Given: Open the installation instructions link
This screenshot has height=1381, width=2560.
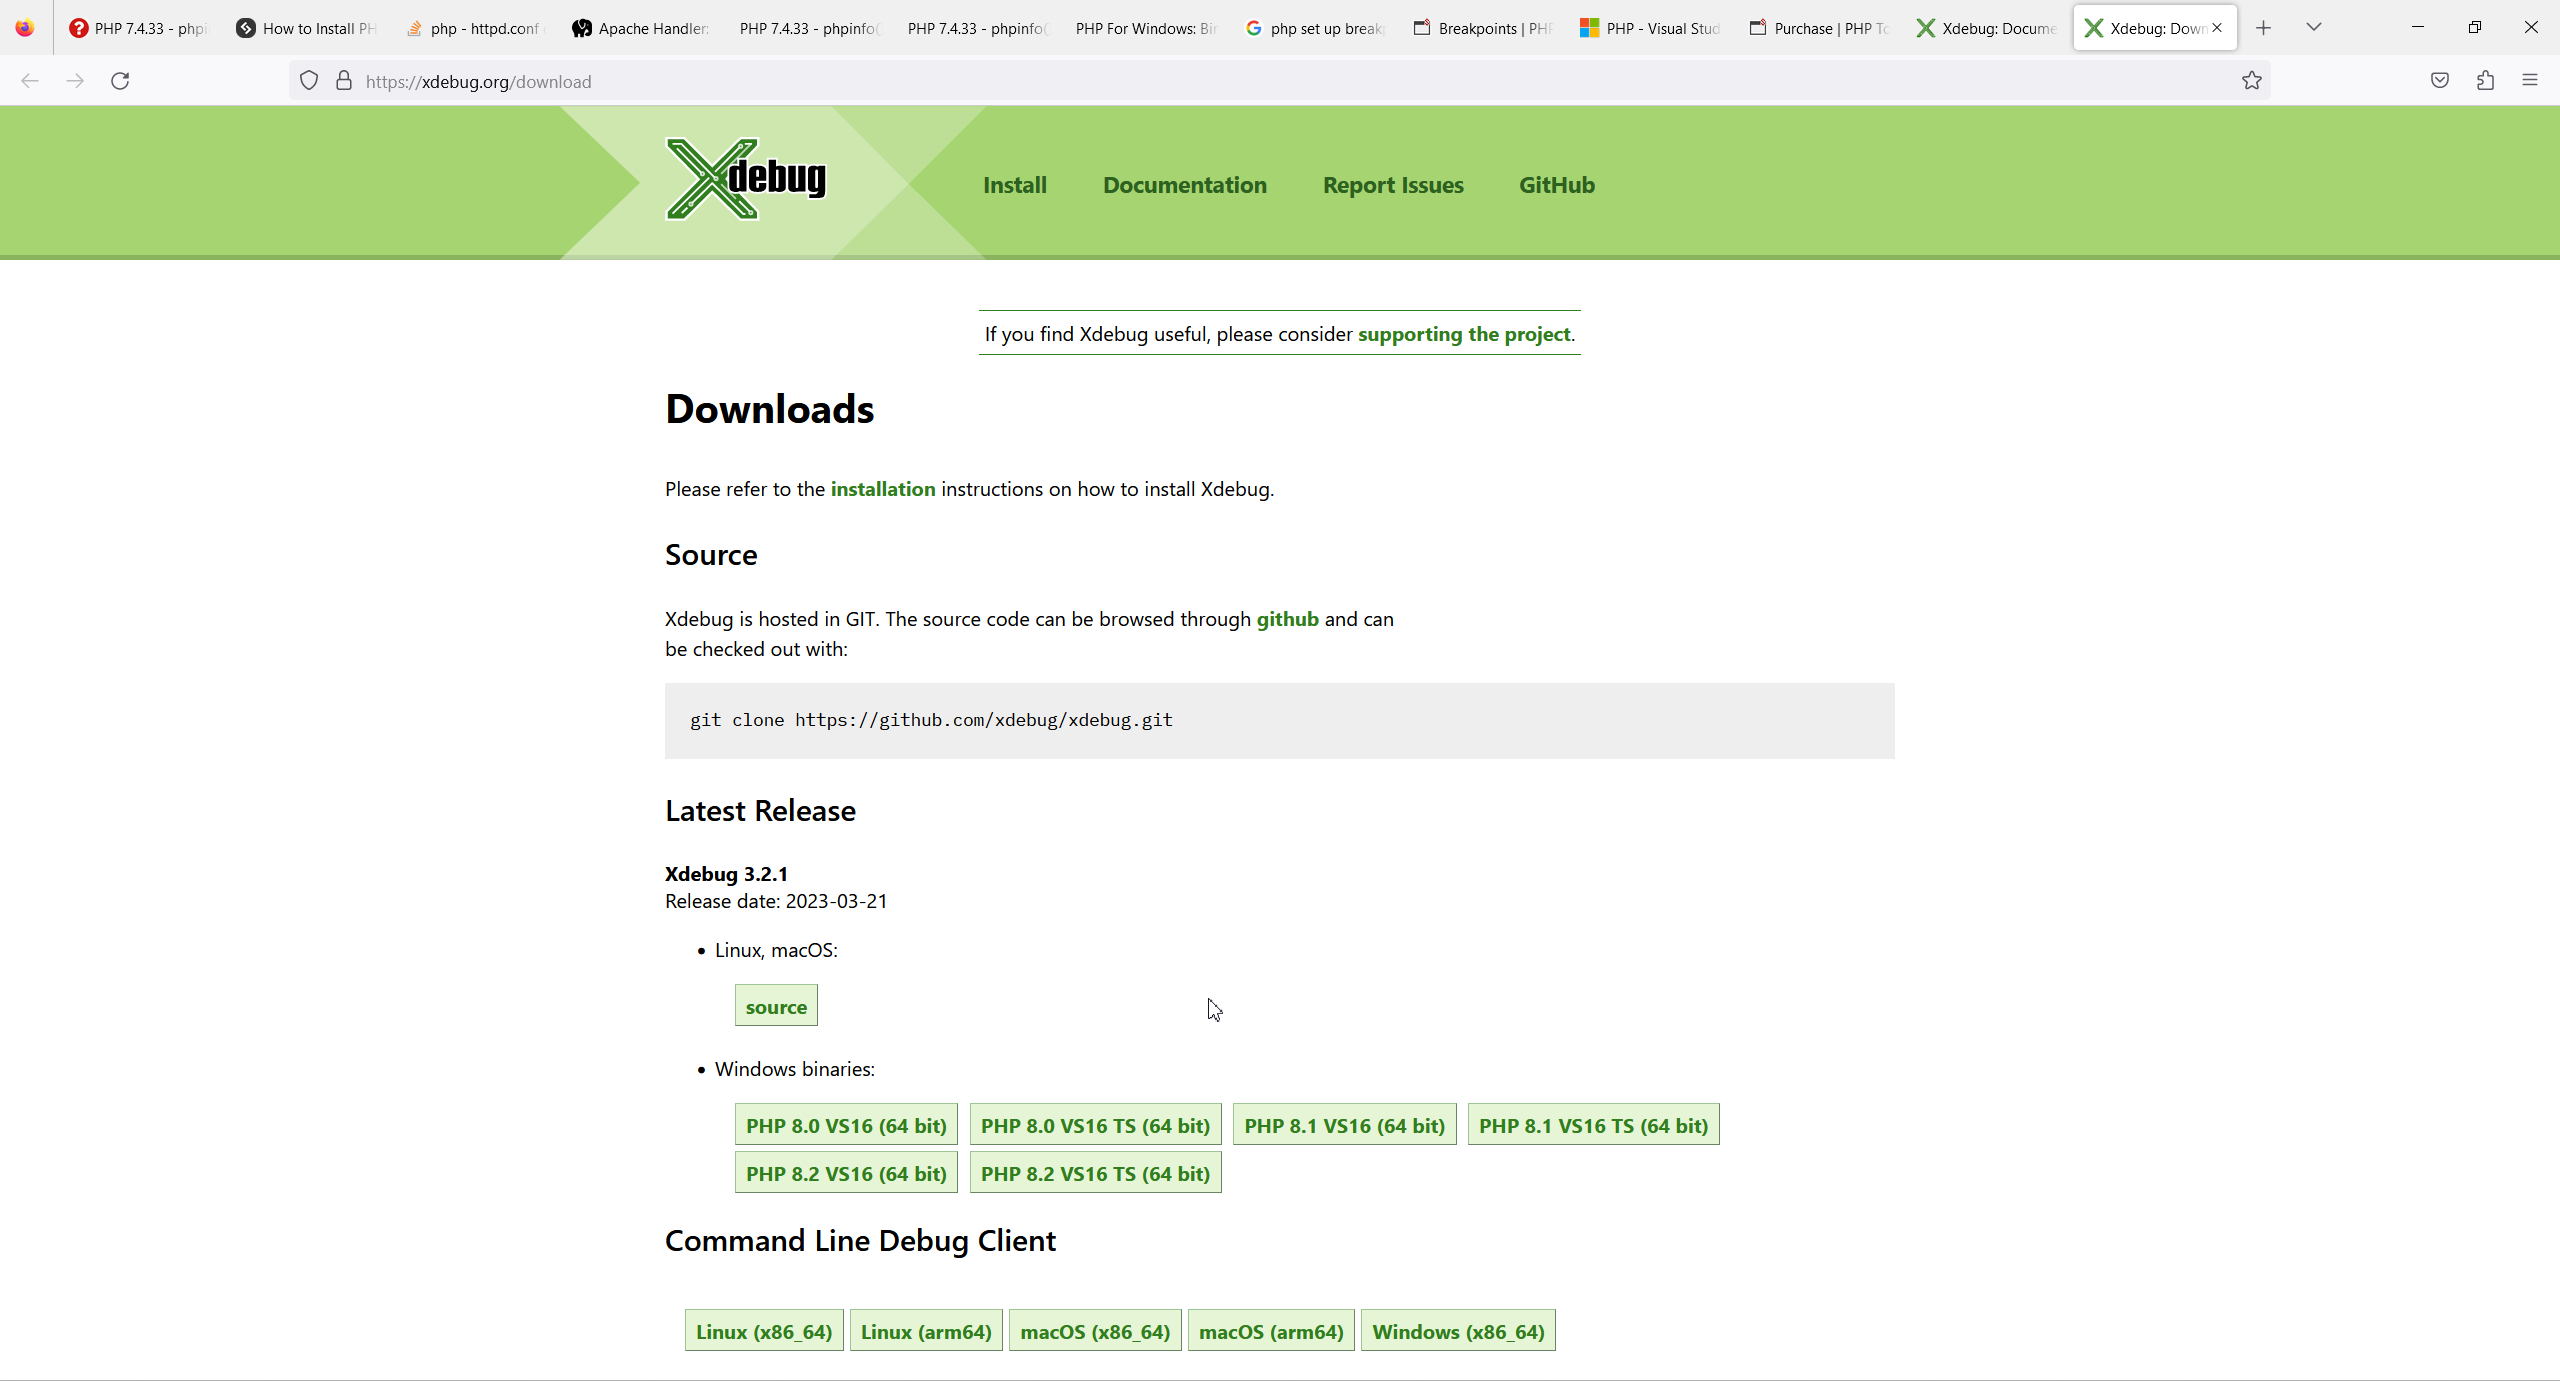Looking at the screenshot, I should pos(883,489).
